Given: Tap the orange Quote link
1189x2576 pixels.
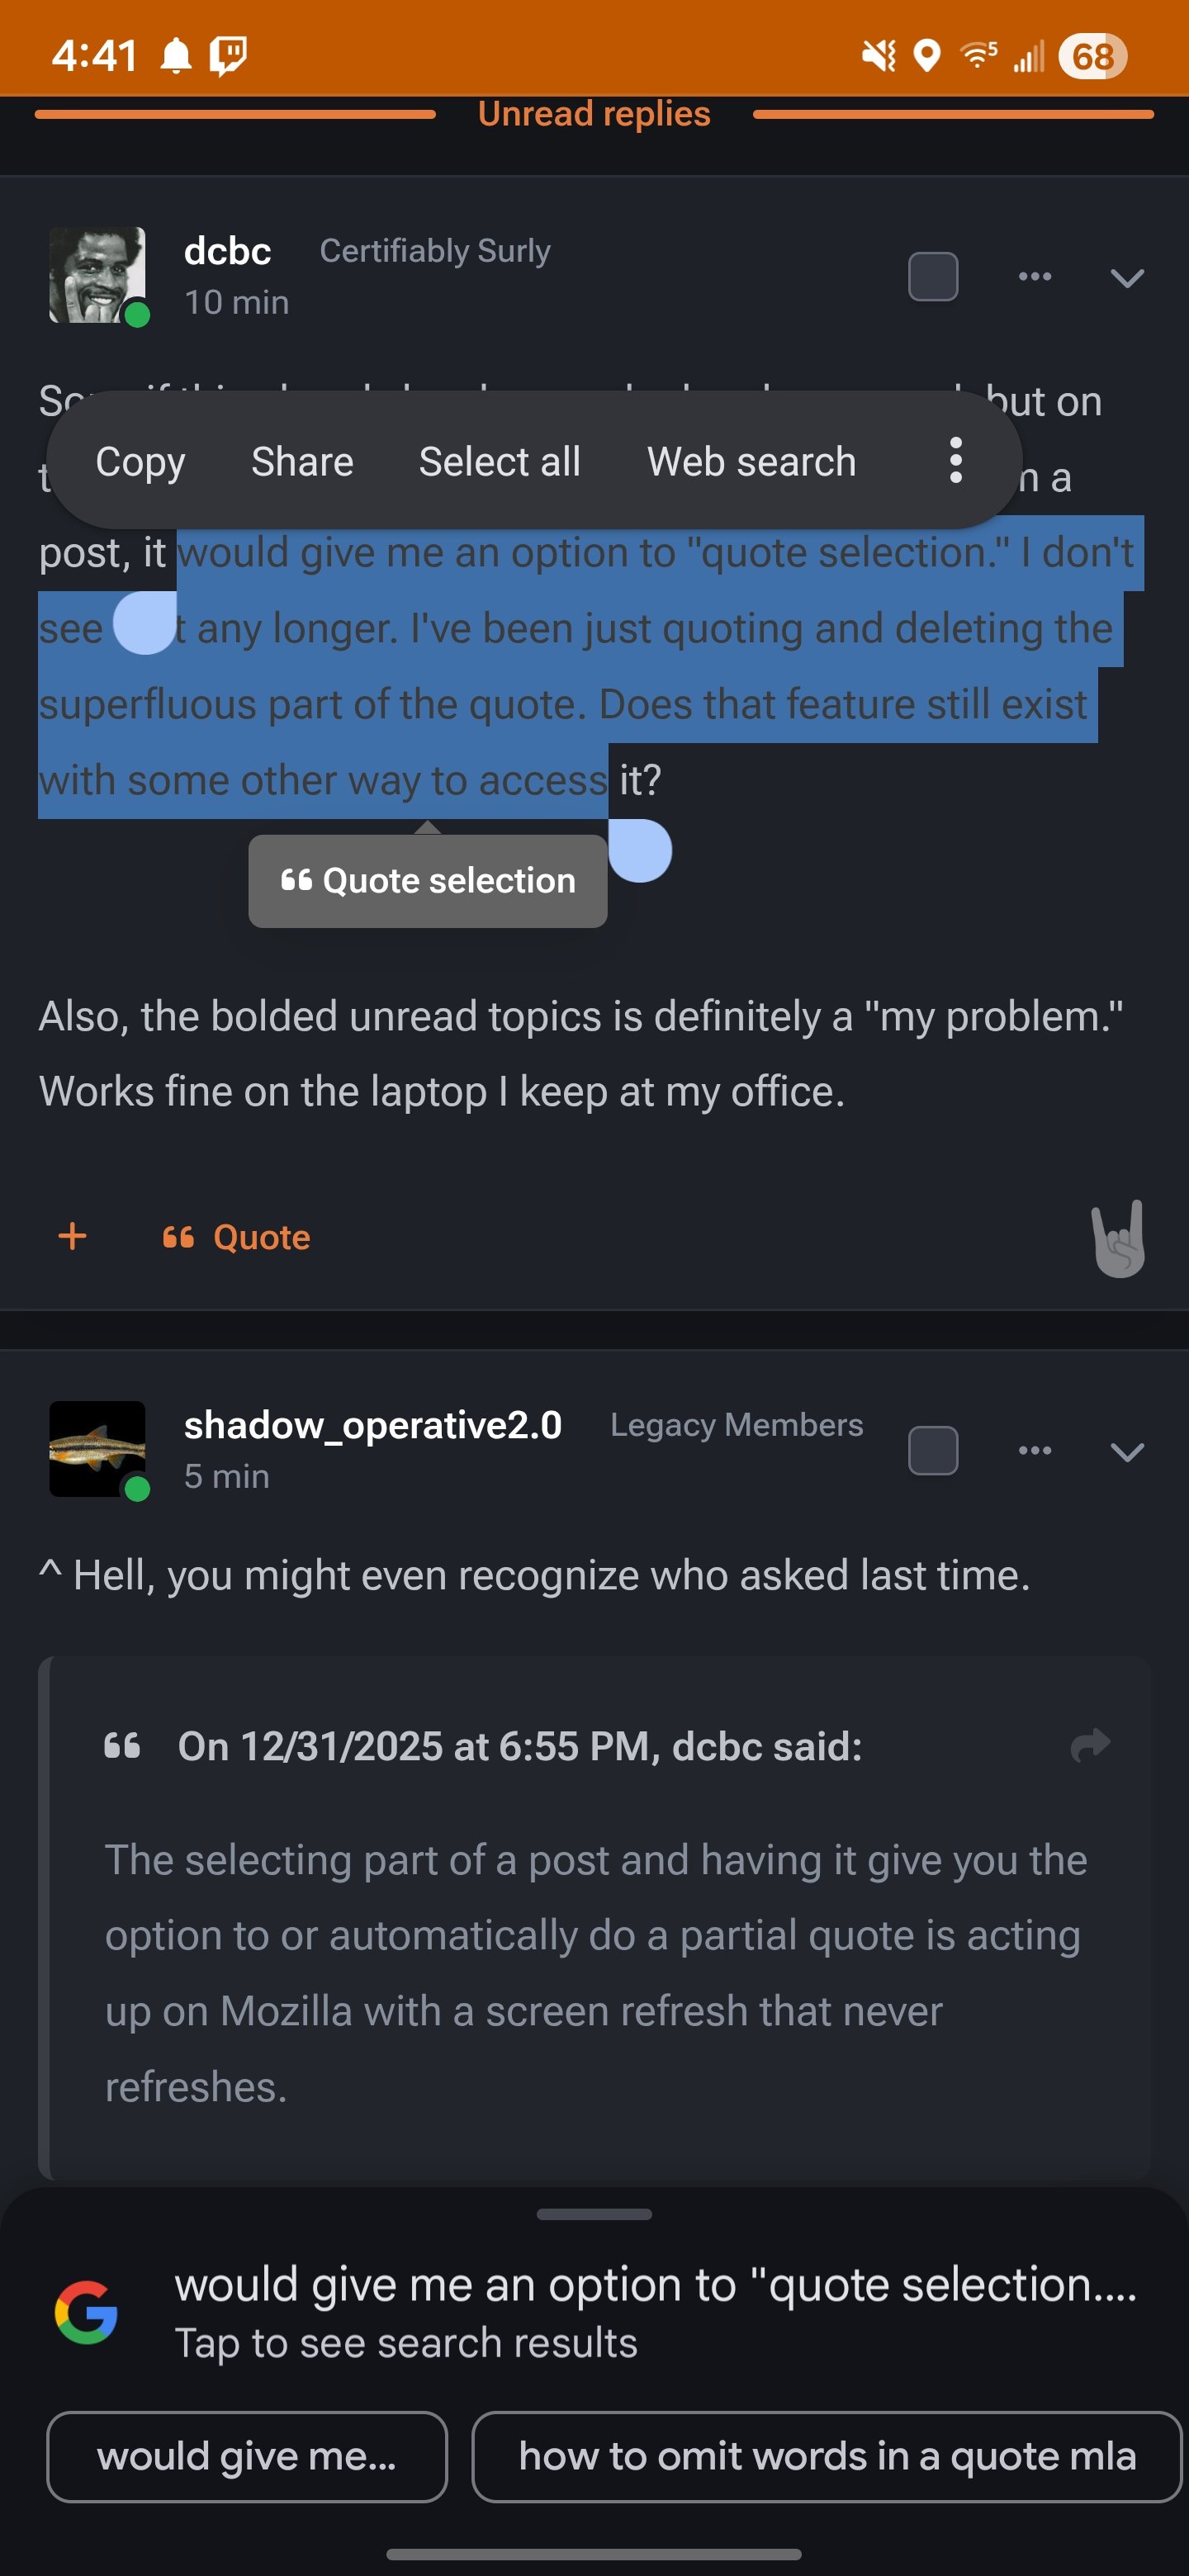Looking at the screenshot, I should (x=237, y=1238).
